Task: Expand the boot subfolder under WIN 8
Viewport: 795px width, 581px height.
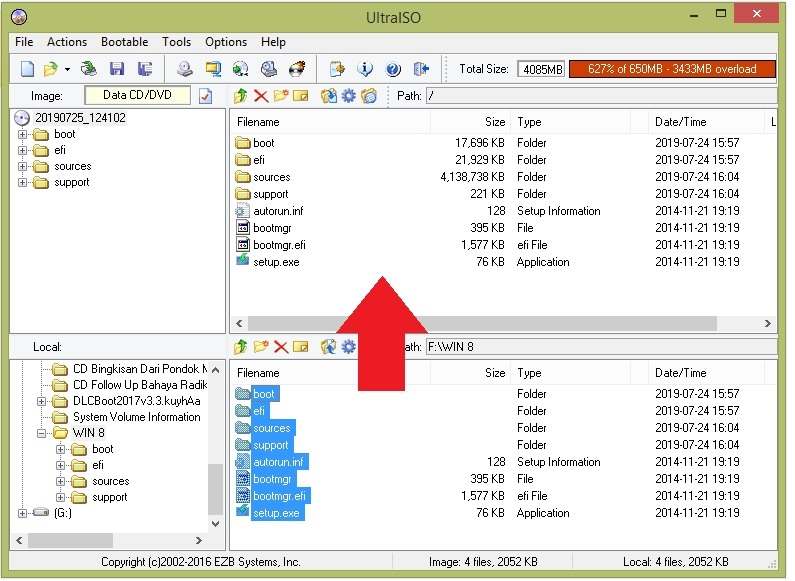Action: [x=60, y=449]
